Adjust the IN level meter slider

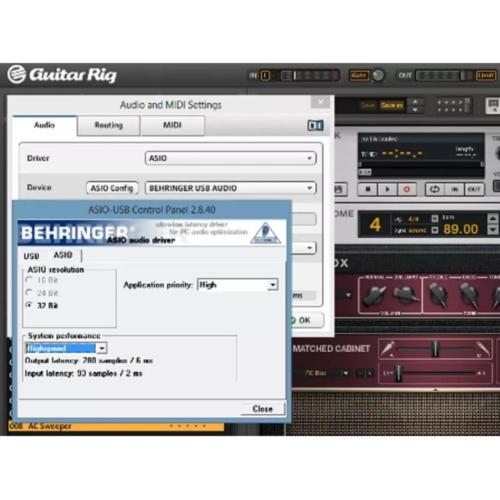tap(294, 76)
